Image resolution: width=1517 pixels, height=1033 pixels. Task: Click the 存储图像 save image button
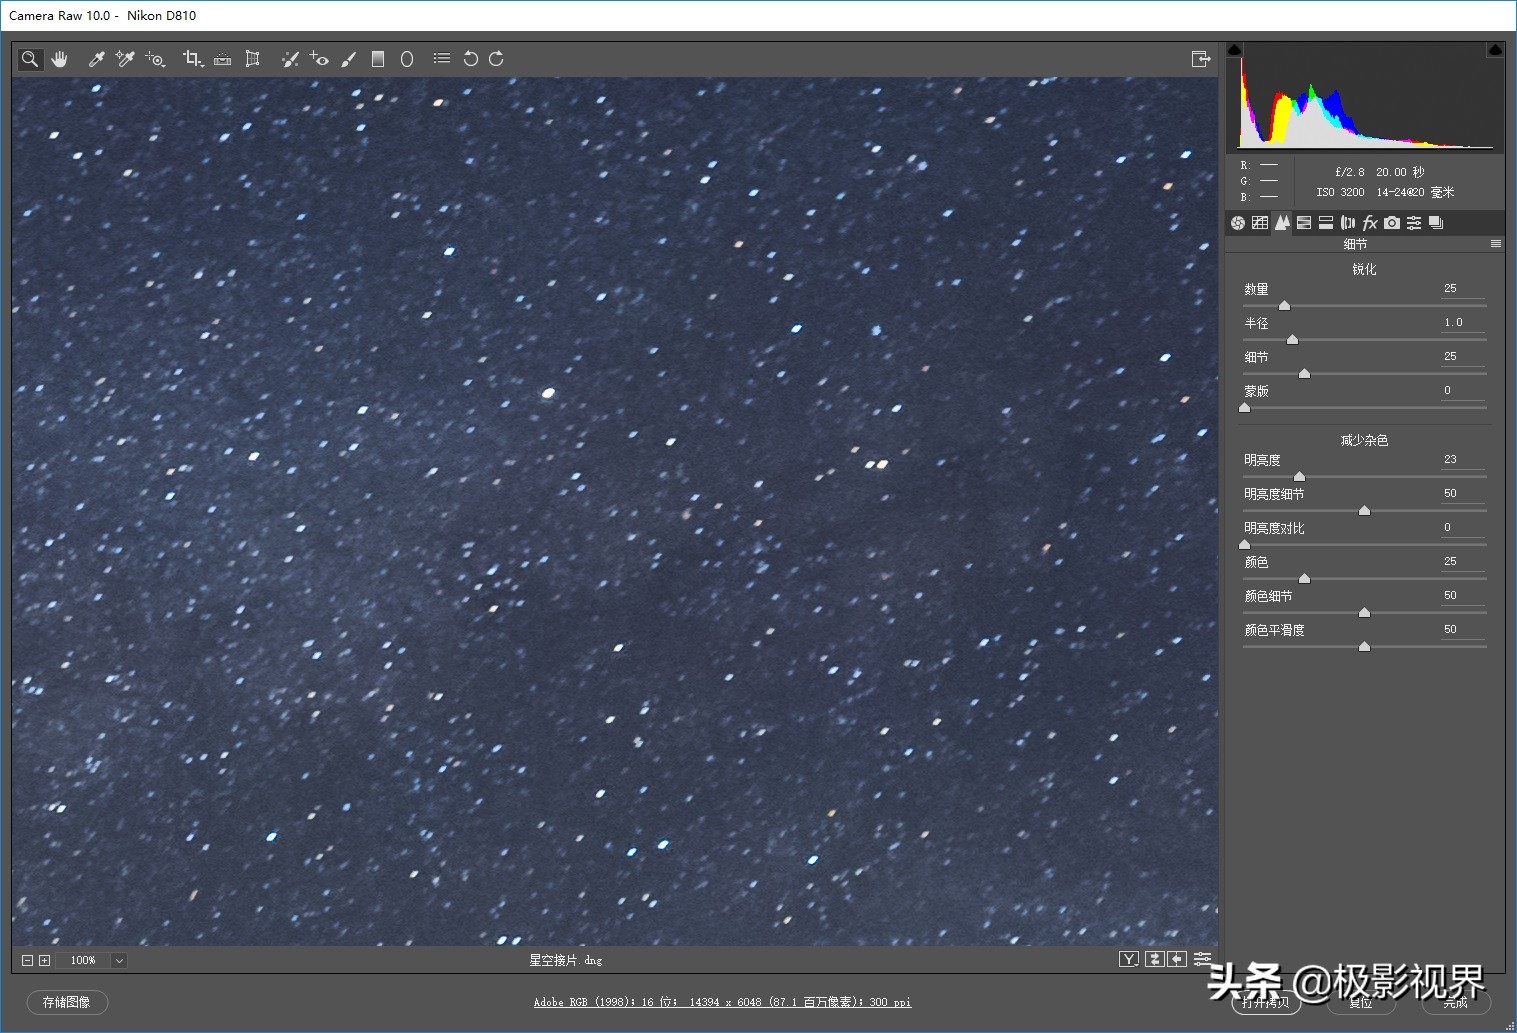(x=67, y=1002)
